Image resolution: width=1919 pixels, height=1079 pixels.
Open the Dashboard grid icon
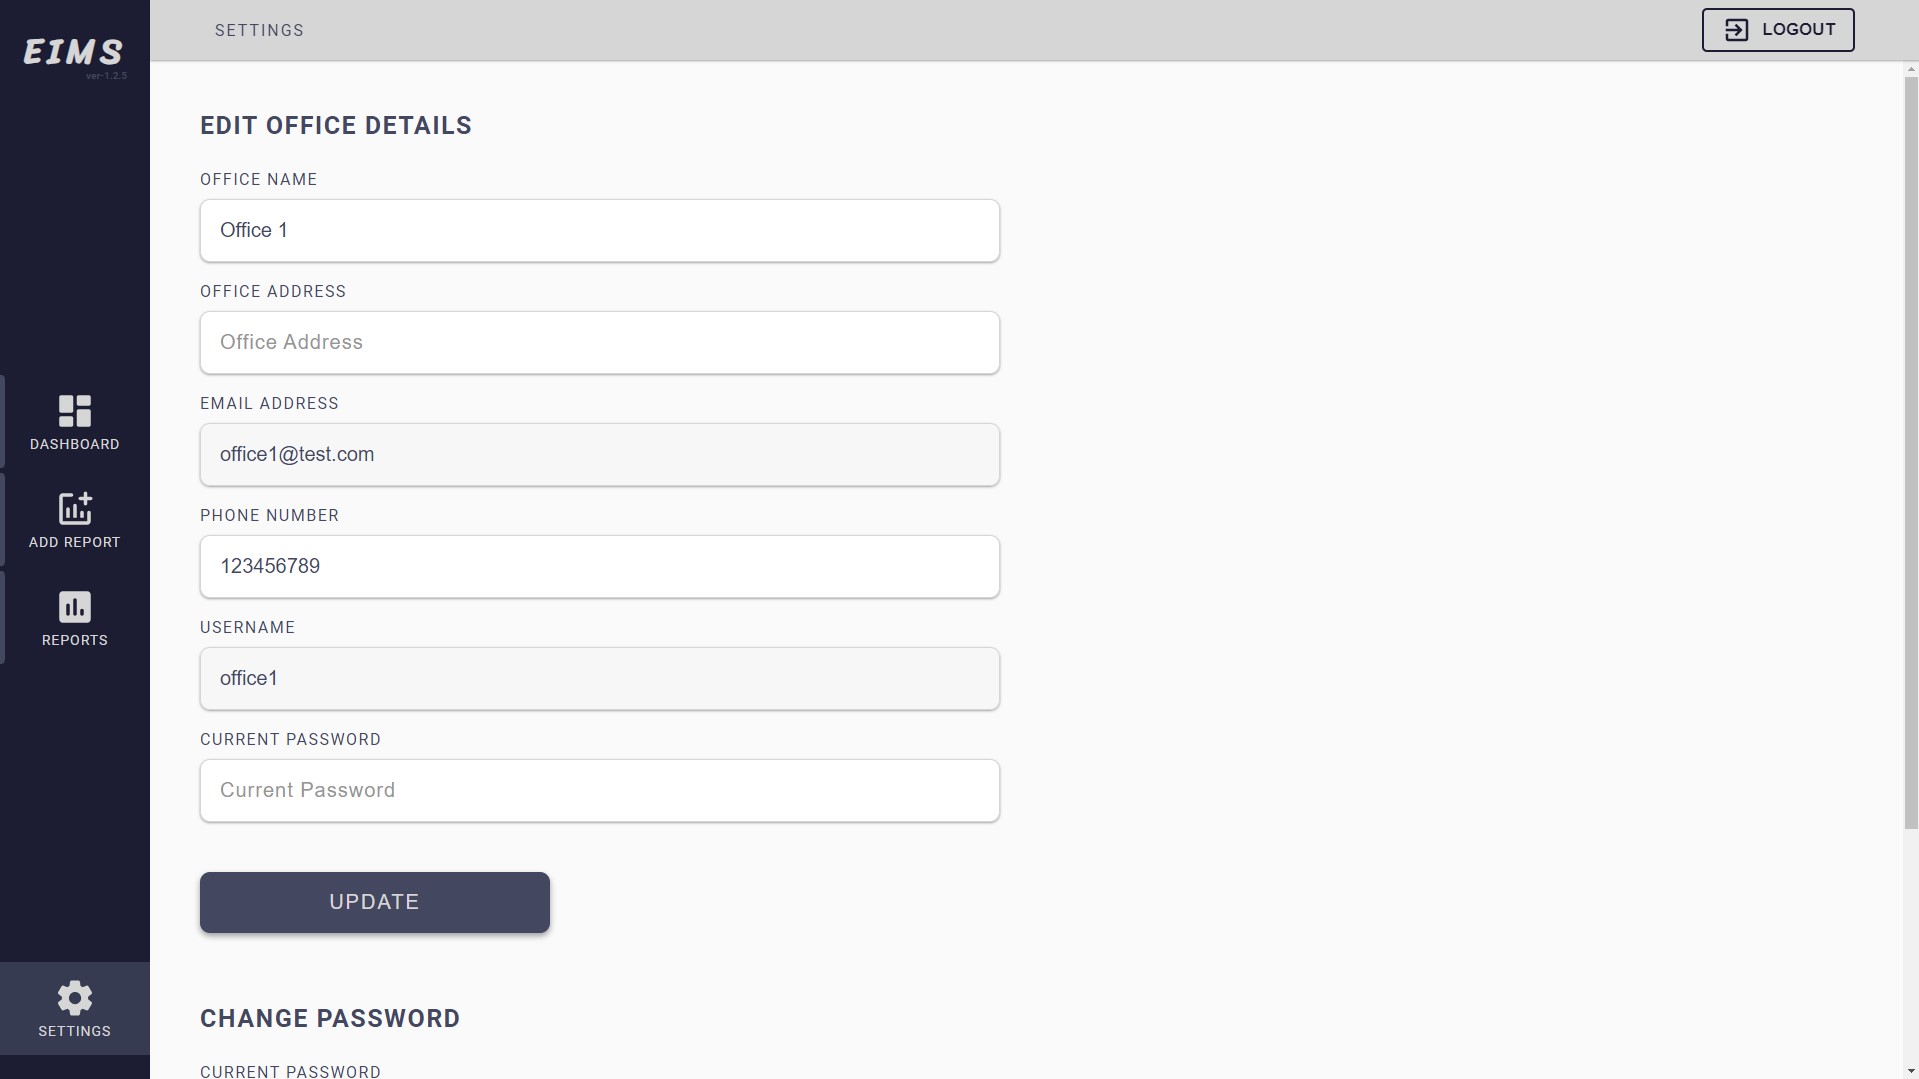click(75, 411)
